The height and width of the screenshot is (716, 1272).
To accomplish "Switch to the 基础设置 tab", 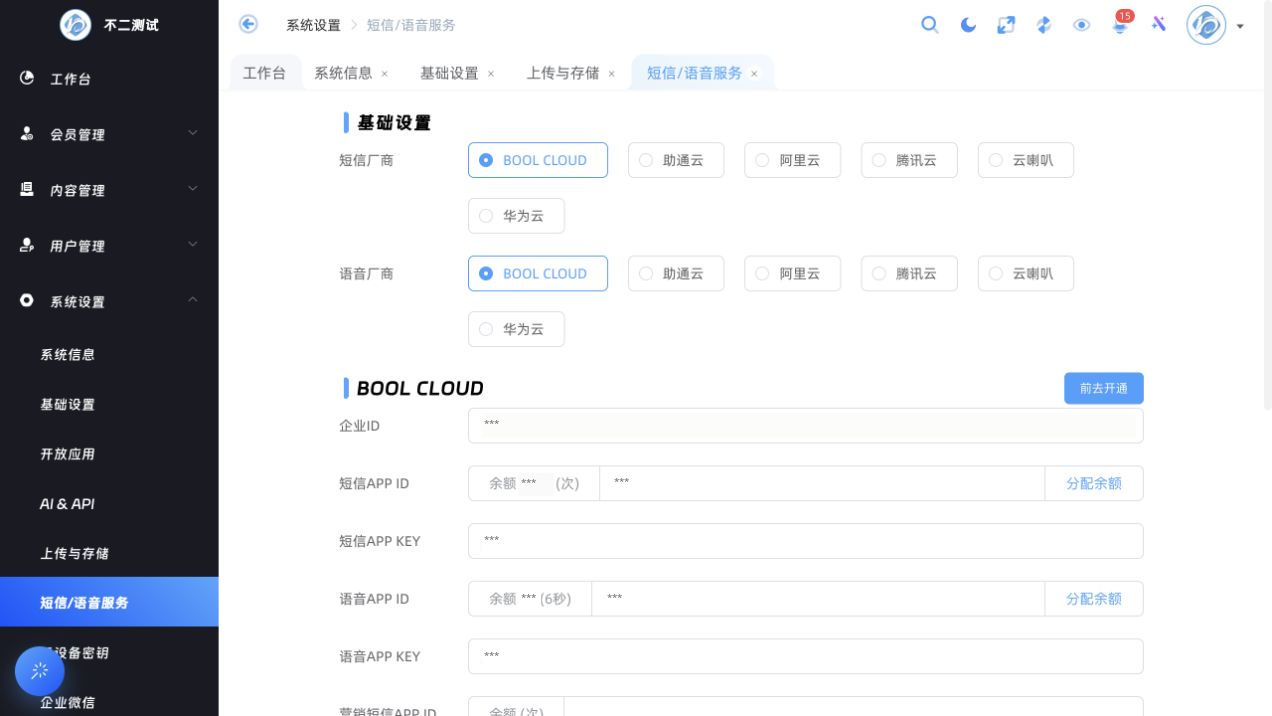I will (x=449, y=73).
